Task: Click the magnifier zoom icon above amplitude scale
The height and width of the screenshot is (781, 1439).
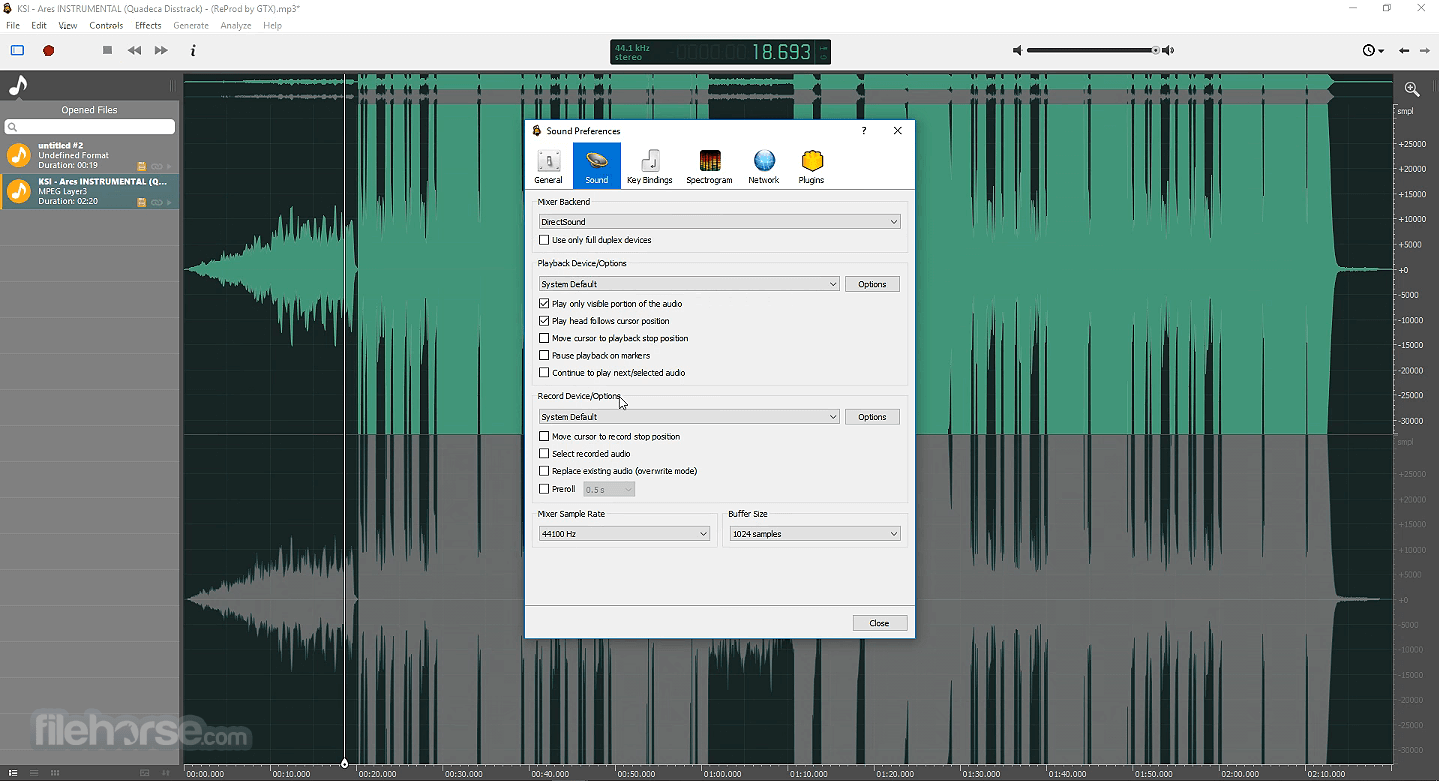Action: (x=1412, y=89)
